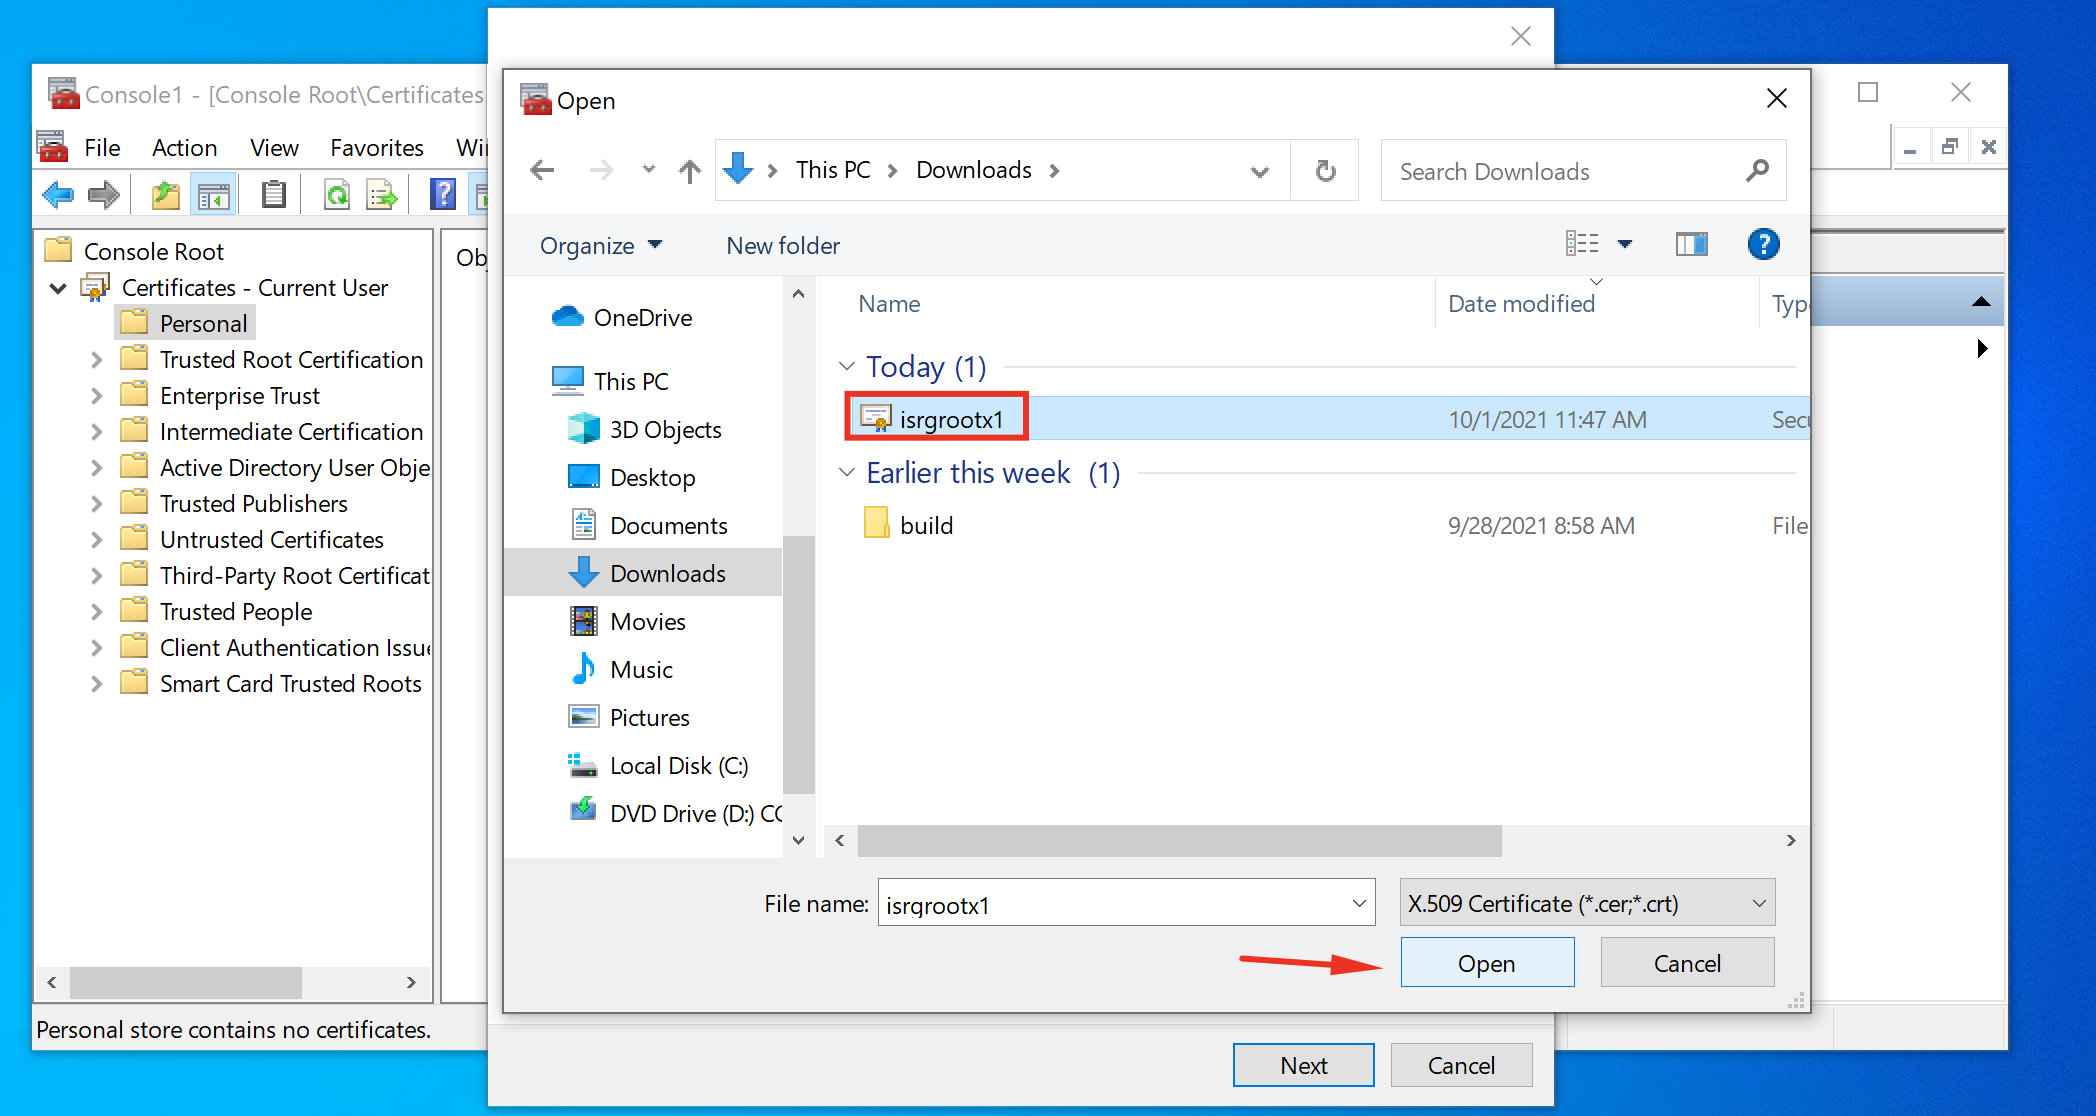Open the view options dropdown arrow

click(x=1625, y=244)
